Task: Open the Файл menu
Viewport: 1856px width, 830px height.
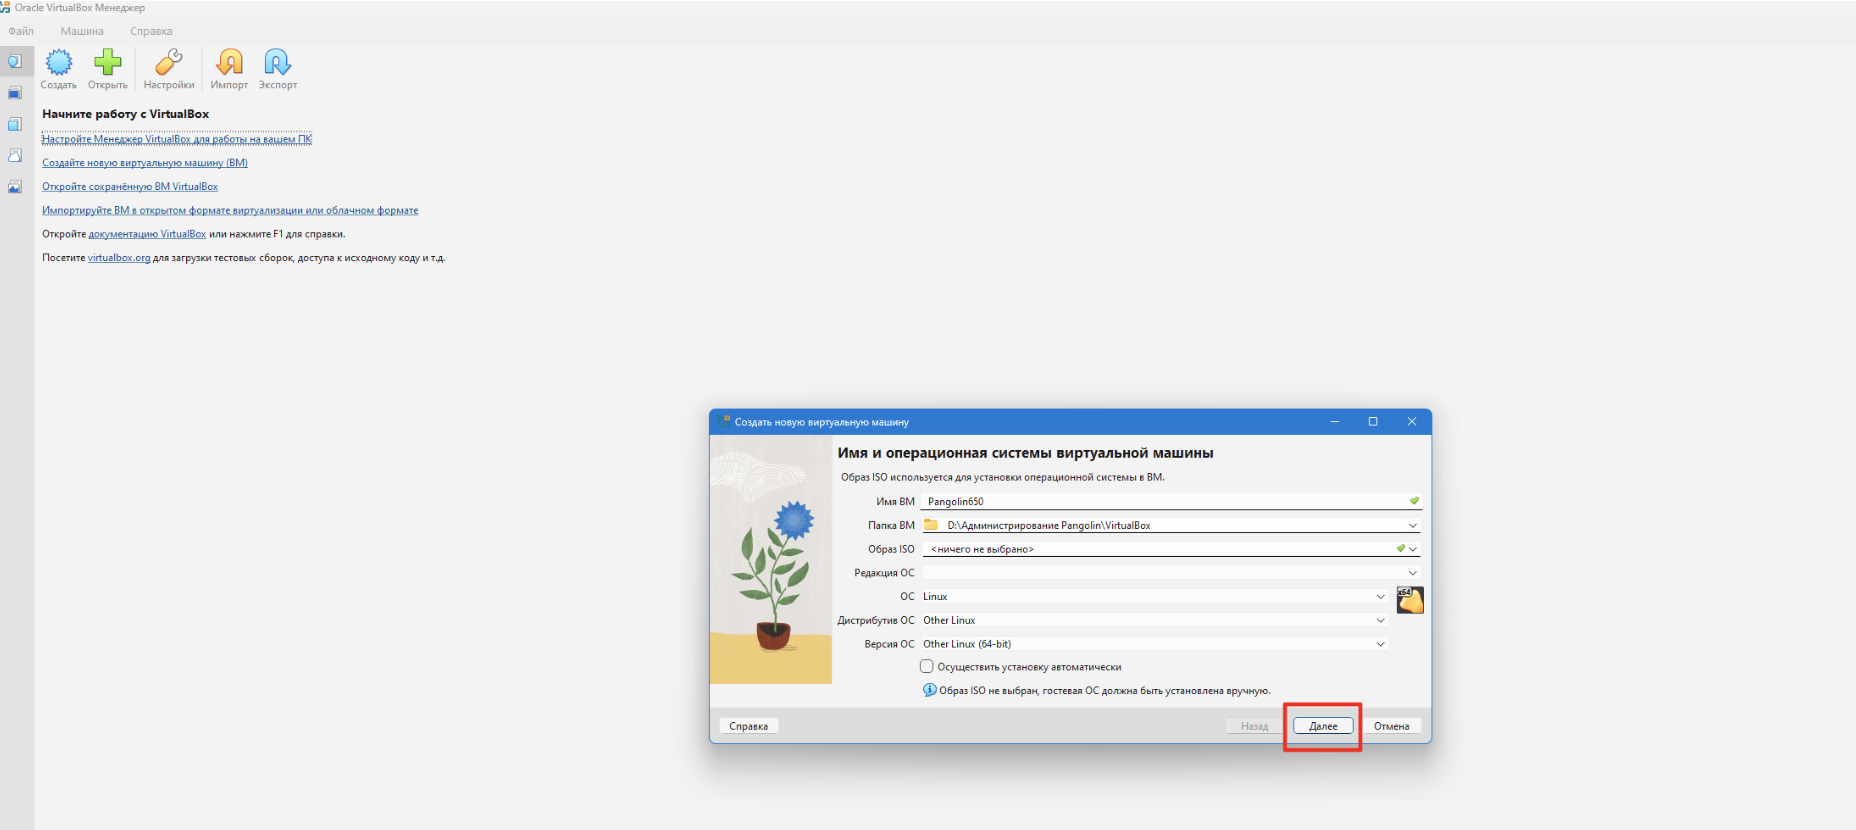Action: click(21, 31)
